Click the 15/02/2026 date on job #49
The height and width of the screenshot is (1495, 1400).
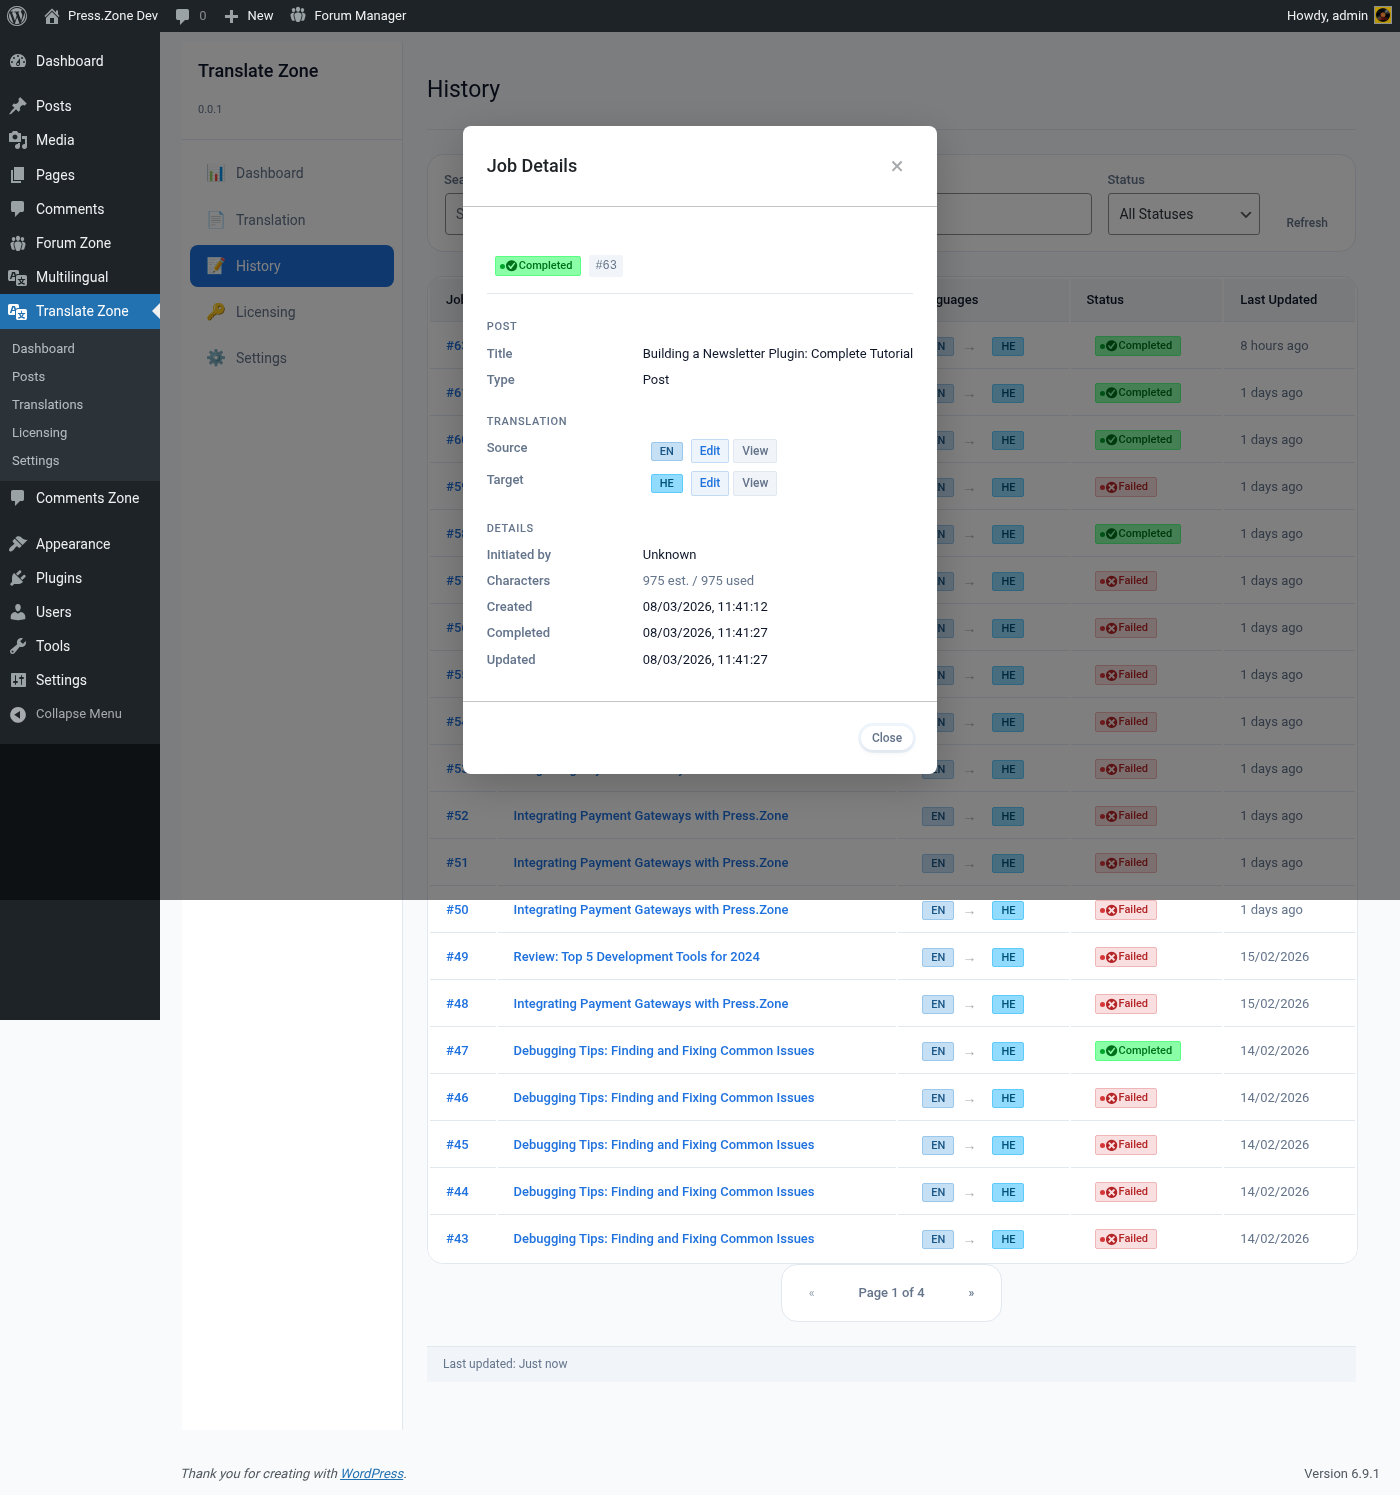[x=1274, y=957]
